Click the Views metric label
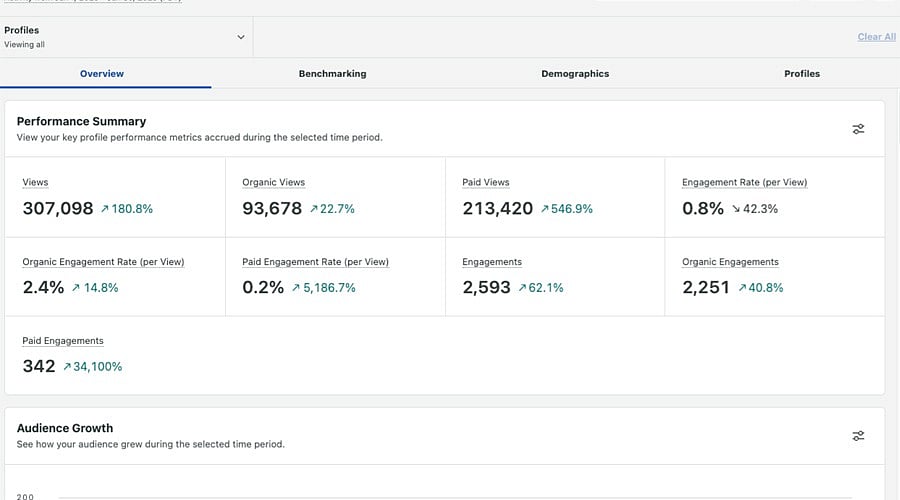 click(x=35, y=182)
